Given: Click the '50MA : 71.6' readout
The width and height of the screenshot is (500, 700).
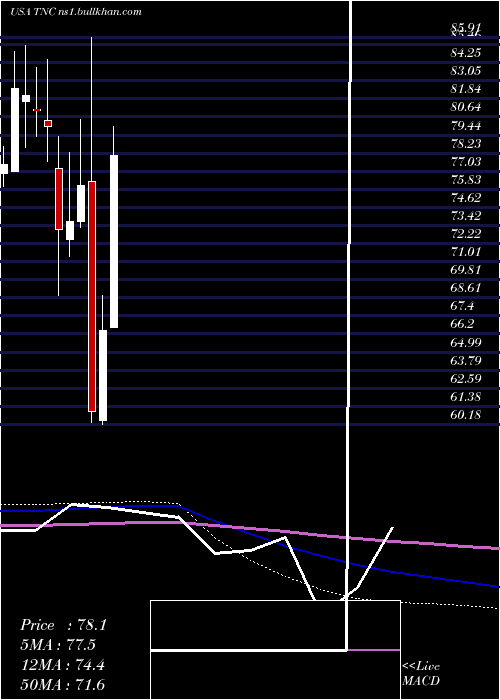Looking at the screenshot, I should (62, 684).
